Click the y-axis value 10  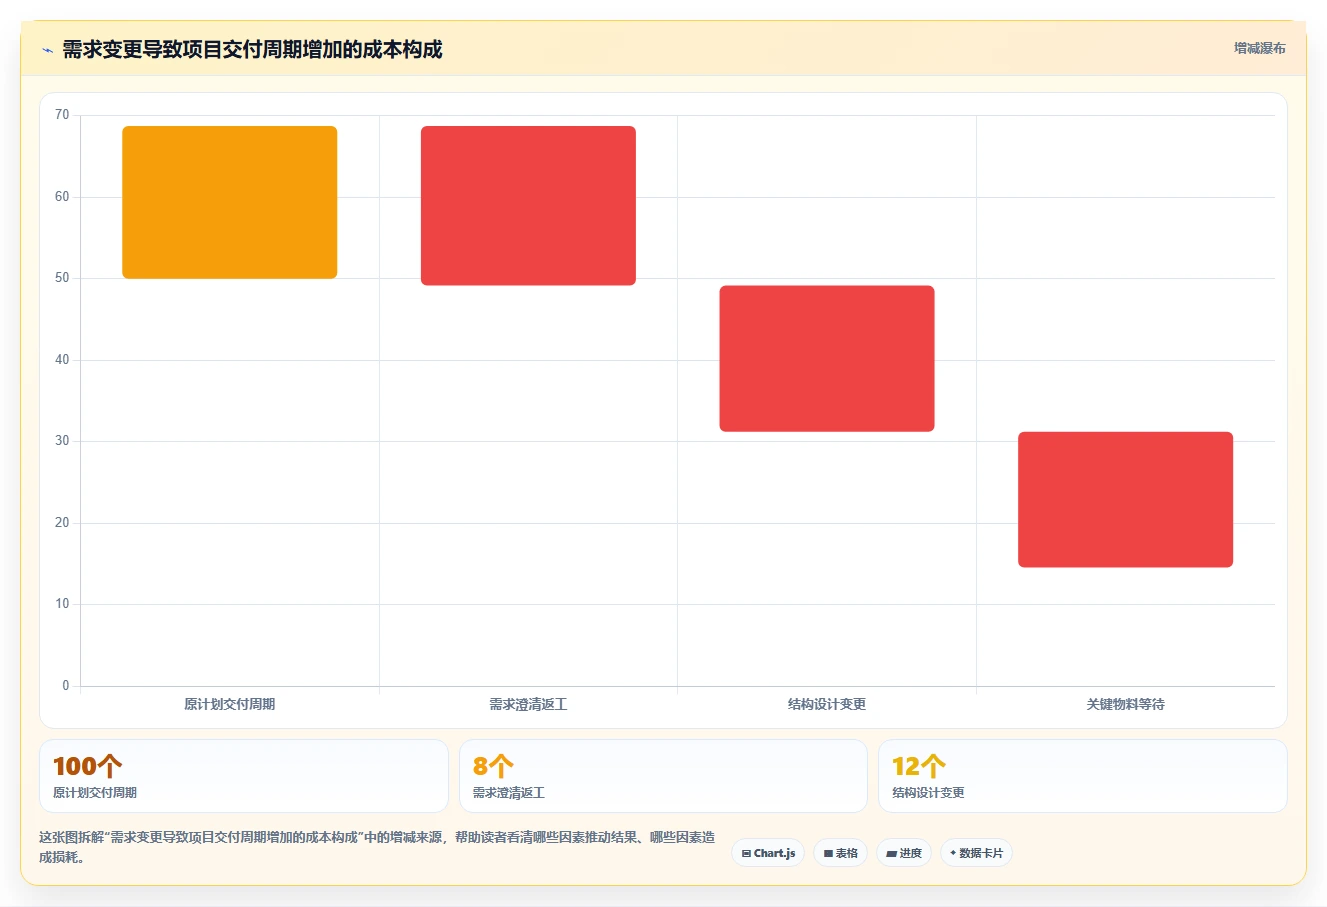tap(62, 604)
